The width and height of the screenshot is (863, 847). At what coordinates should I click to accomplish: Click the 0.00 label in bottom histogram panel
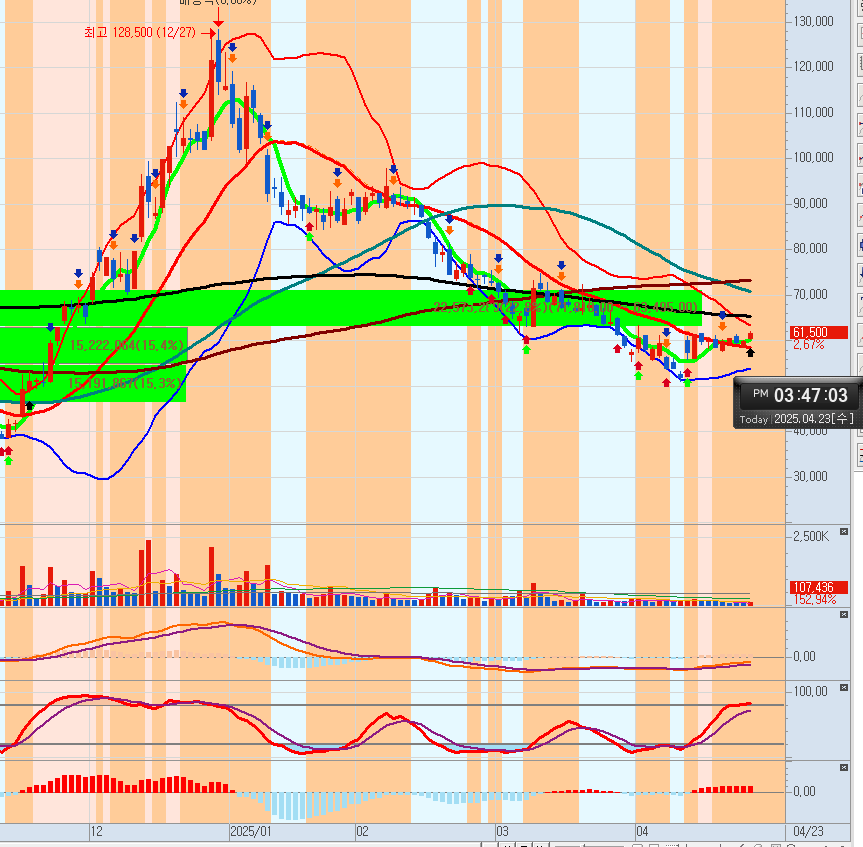click(804, 791)
